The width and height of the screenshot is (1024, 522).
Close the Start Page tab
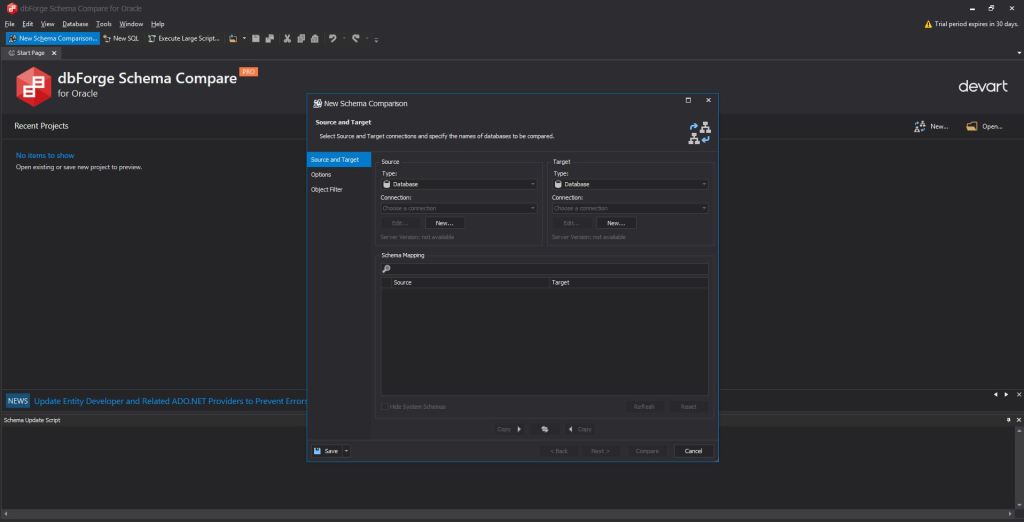(54, 53)
